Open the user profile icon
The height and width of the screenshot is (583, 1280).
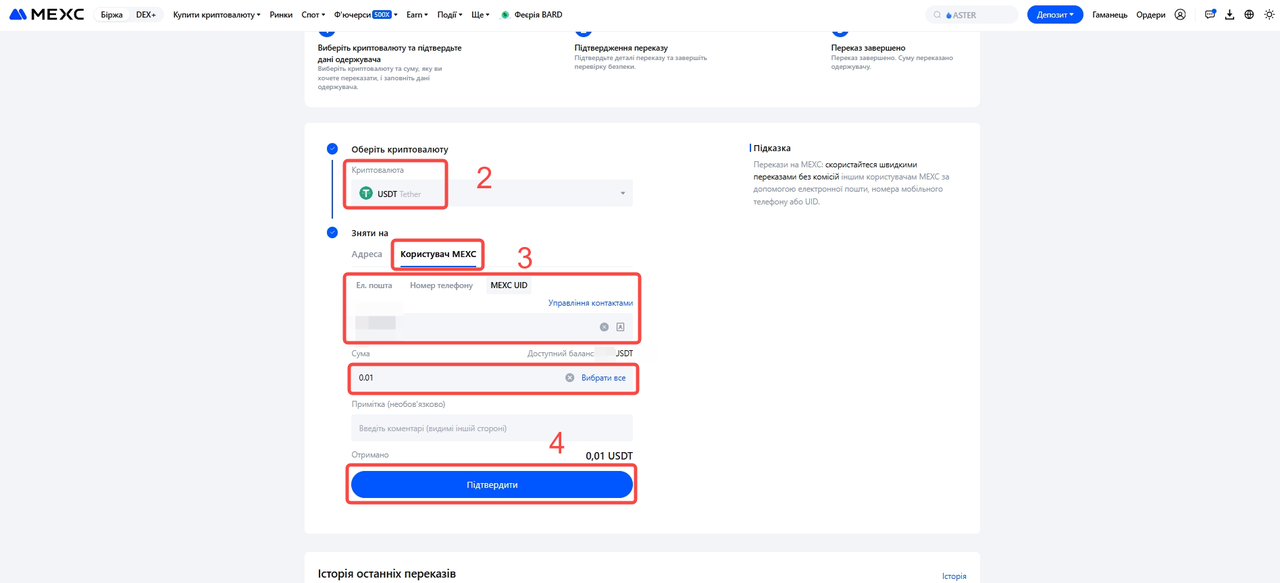pyautogui.click(x=1180, y=15)
